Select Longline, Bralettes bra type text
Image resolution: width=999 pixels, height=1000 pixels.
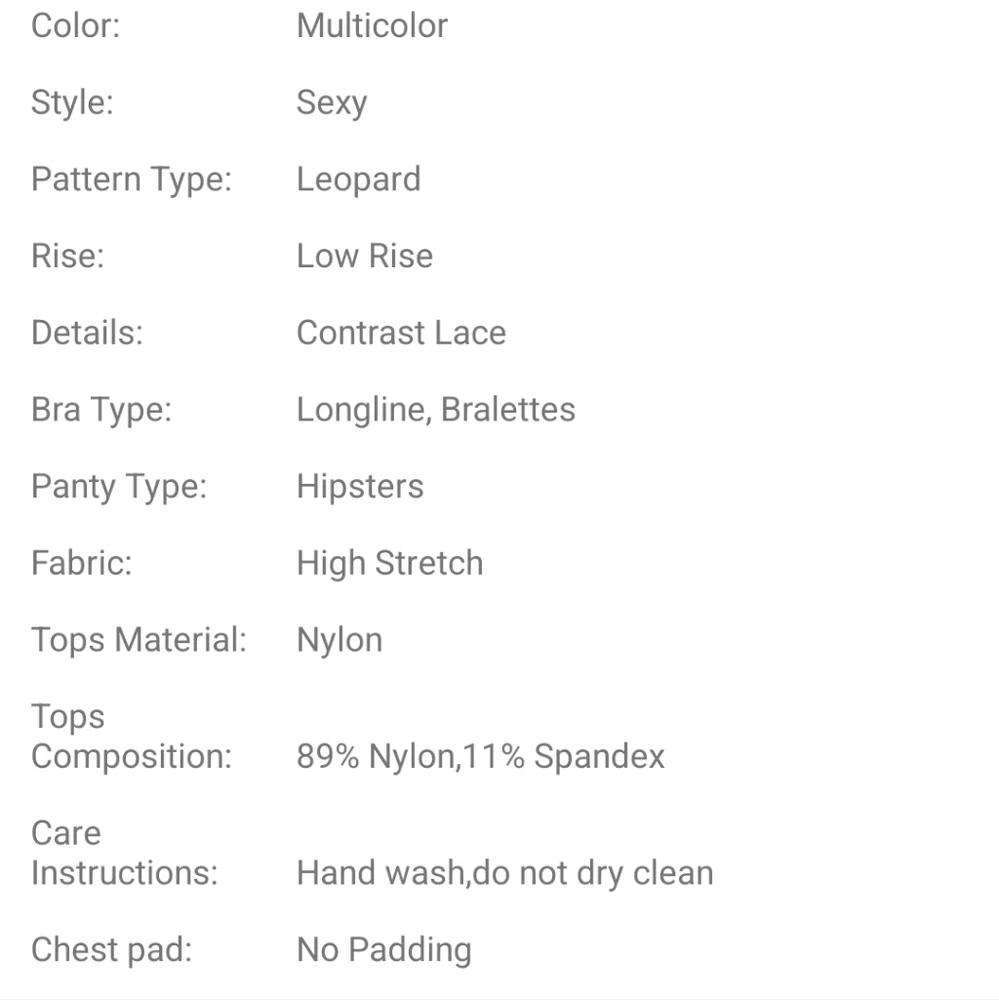point(436,410)
